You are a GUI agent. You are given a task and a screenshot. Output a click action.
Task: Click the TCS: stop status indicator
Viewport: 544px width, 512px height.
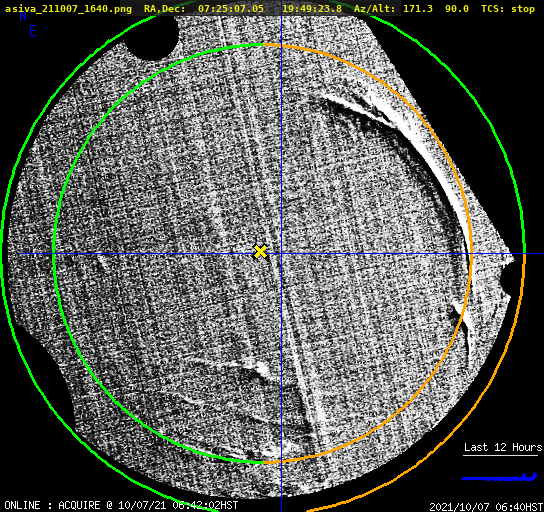pyautogui.click(x=508, y=9)
